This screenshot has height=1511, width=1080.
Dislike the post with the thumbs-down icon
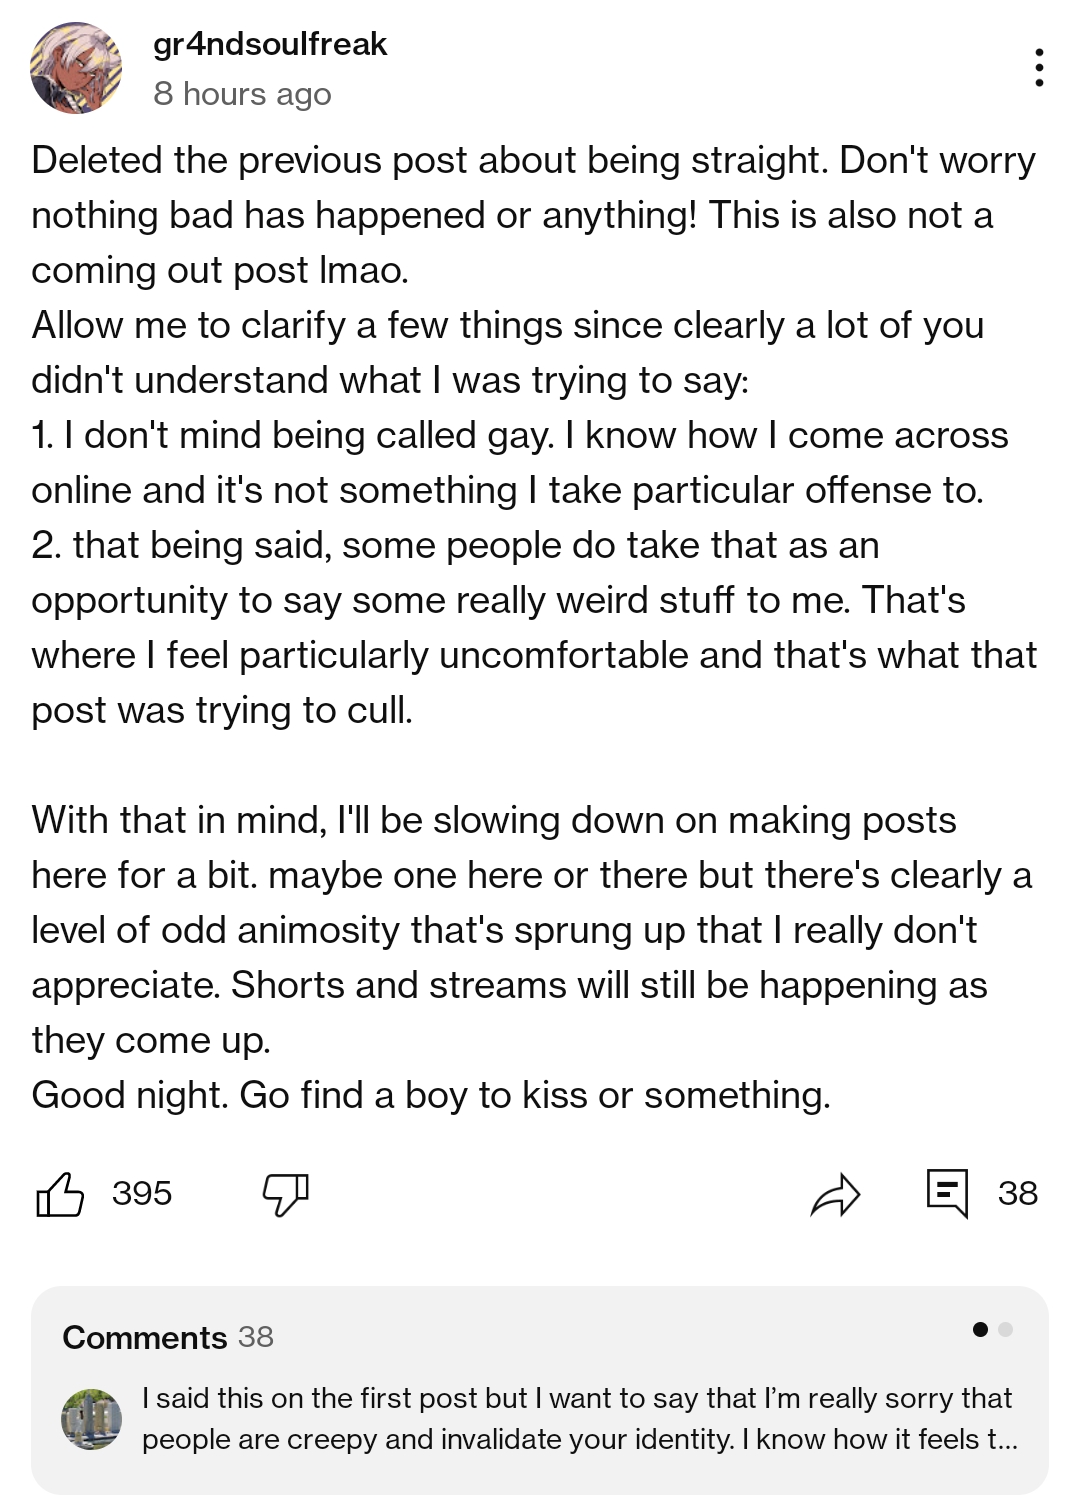[285, 1193]
